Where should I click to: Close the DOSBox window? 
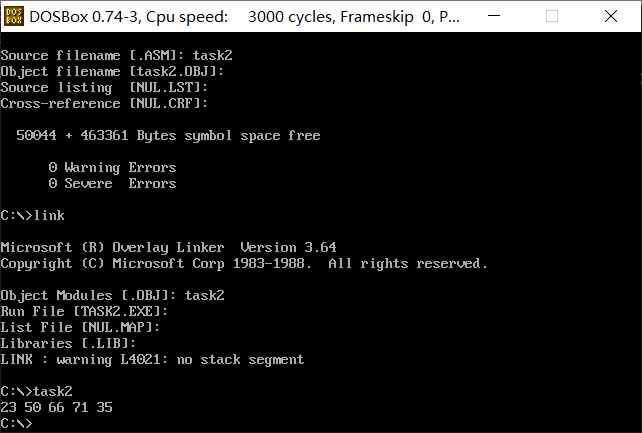pos(608,16)
